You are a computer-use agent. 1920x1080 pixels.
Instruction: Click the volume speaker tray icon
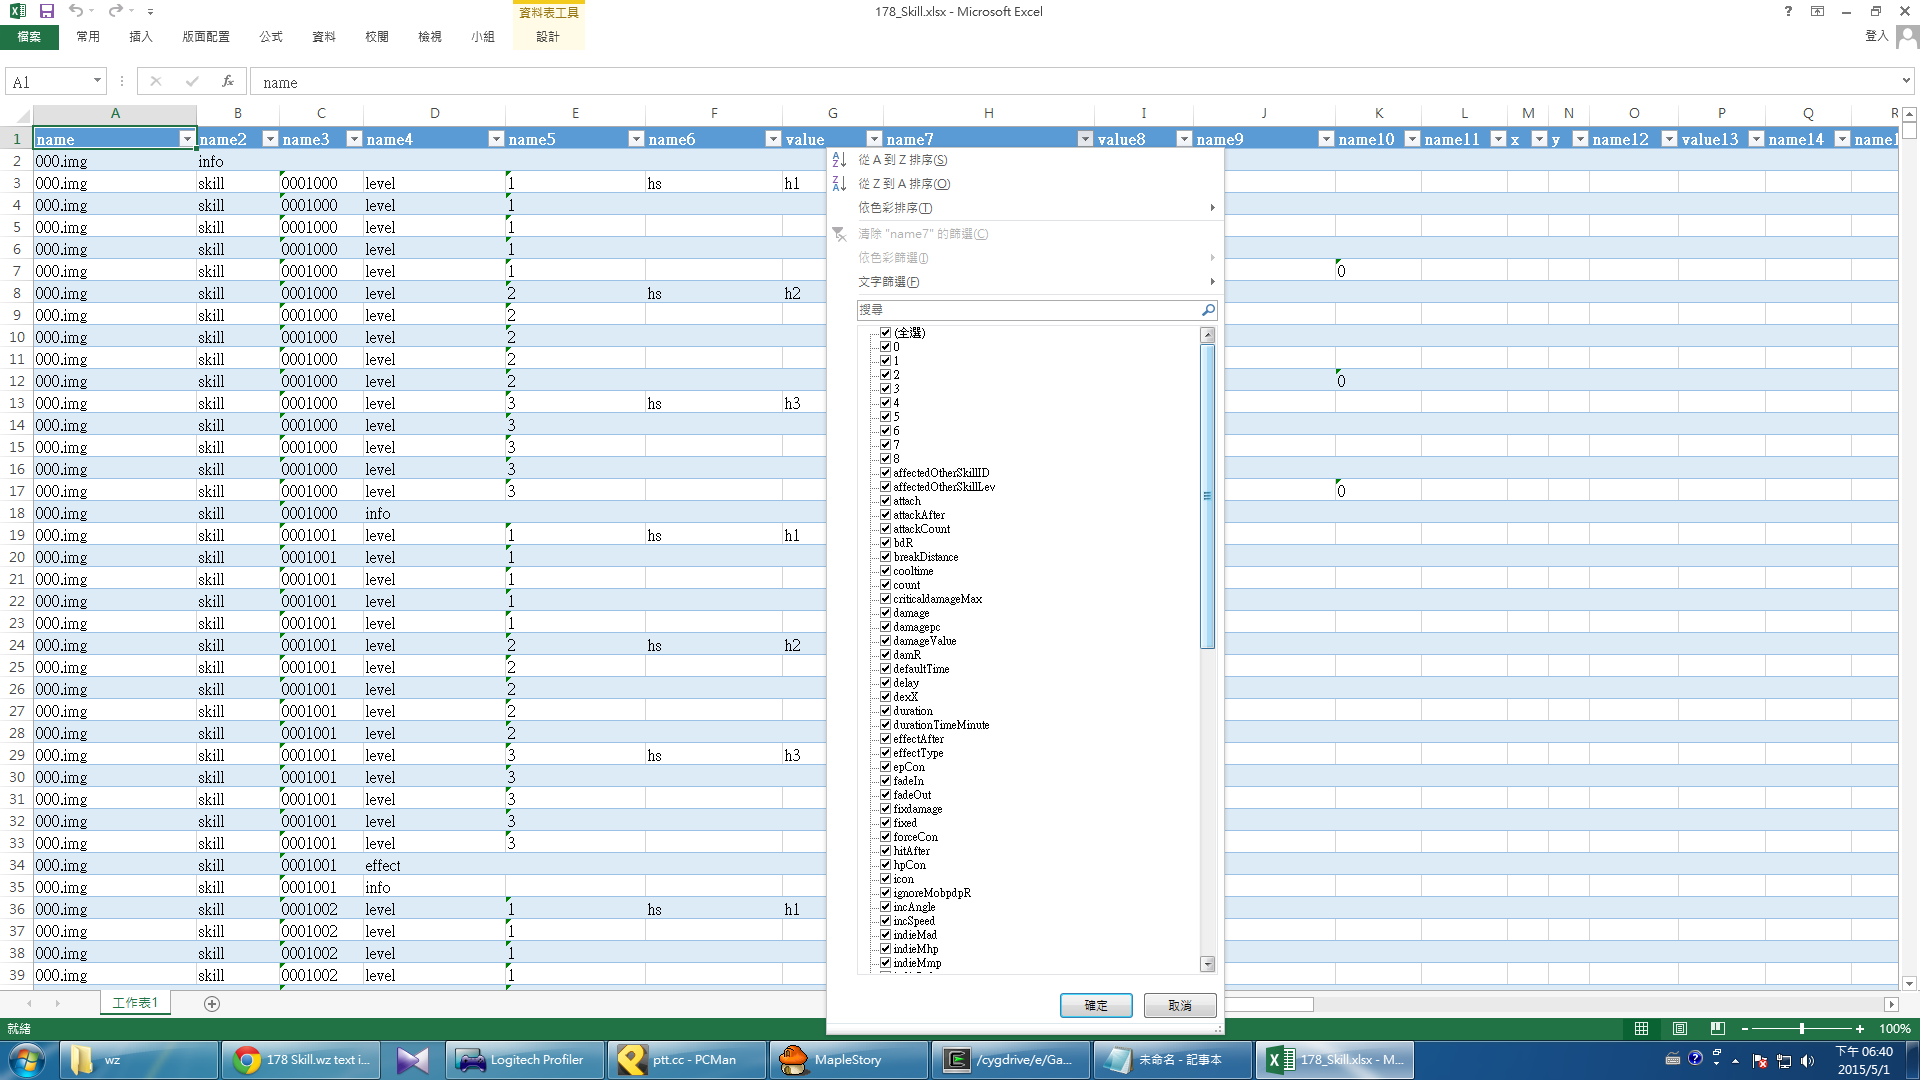pyautogui.click(x=1807, y=1061)
